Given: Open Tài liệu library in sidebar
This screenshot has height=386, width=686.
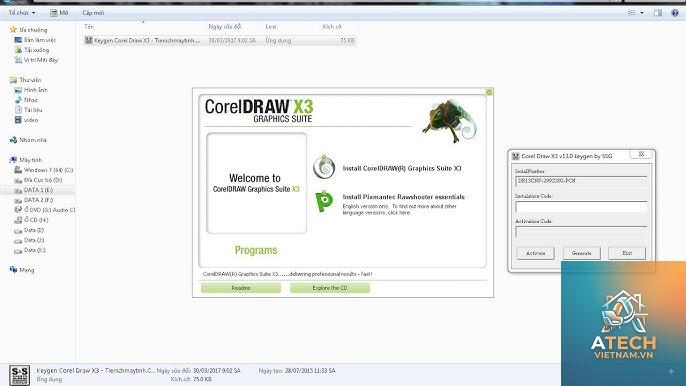Looking at the screenshot, I should coord(28,110).
